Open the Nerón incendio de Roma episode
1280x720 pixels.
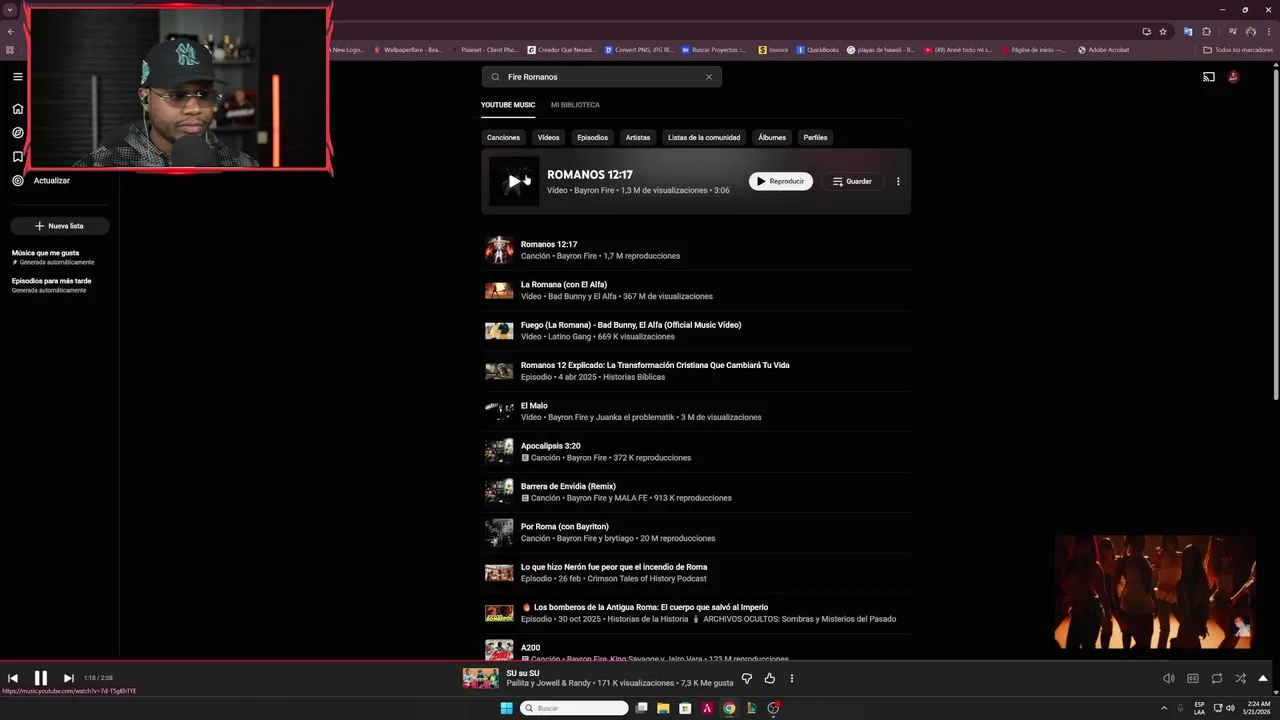696,572
